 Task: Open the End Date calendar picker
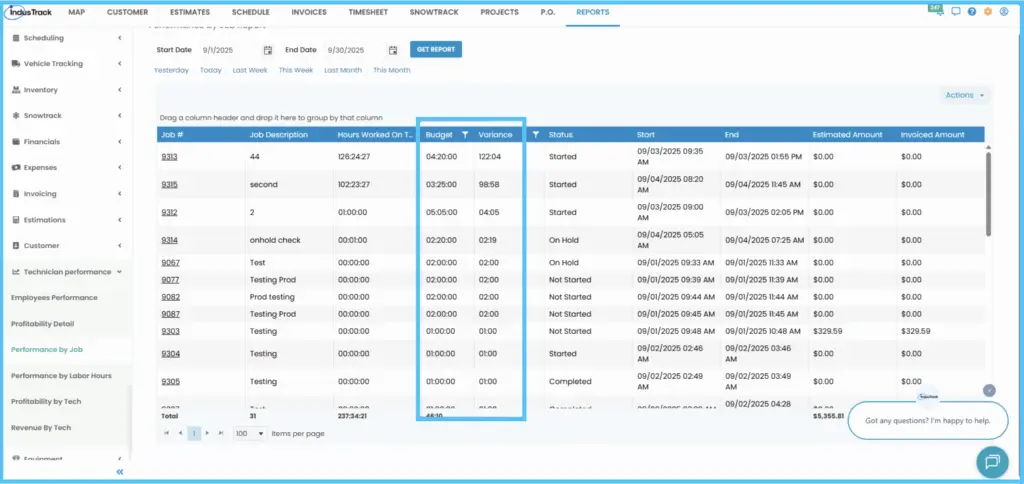coord(392,50)
